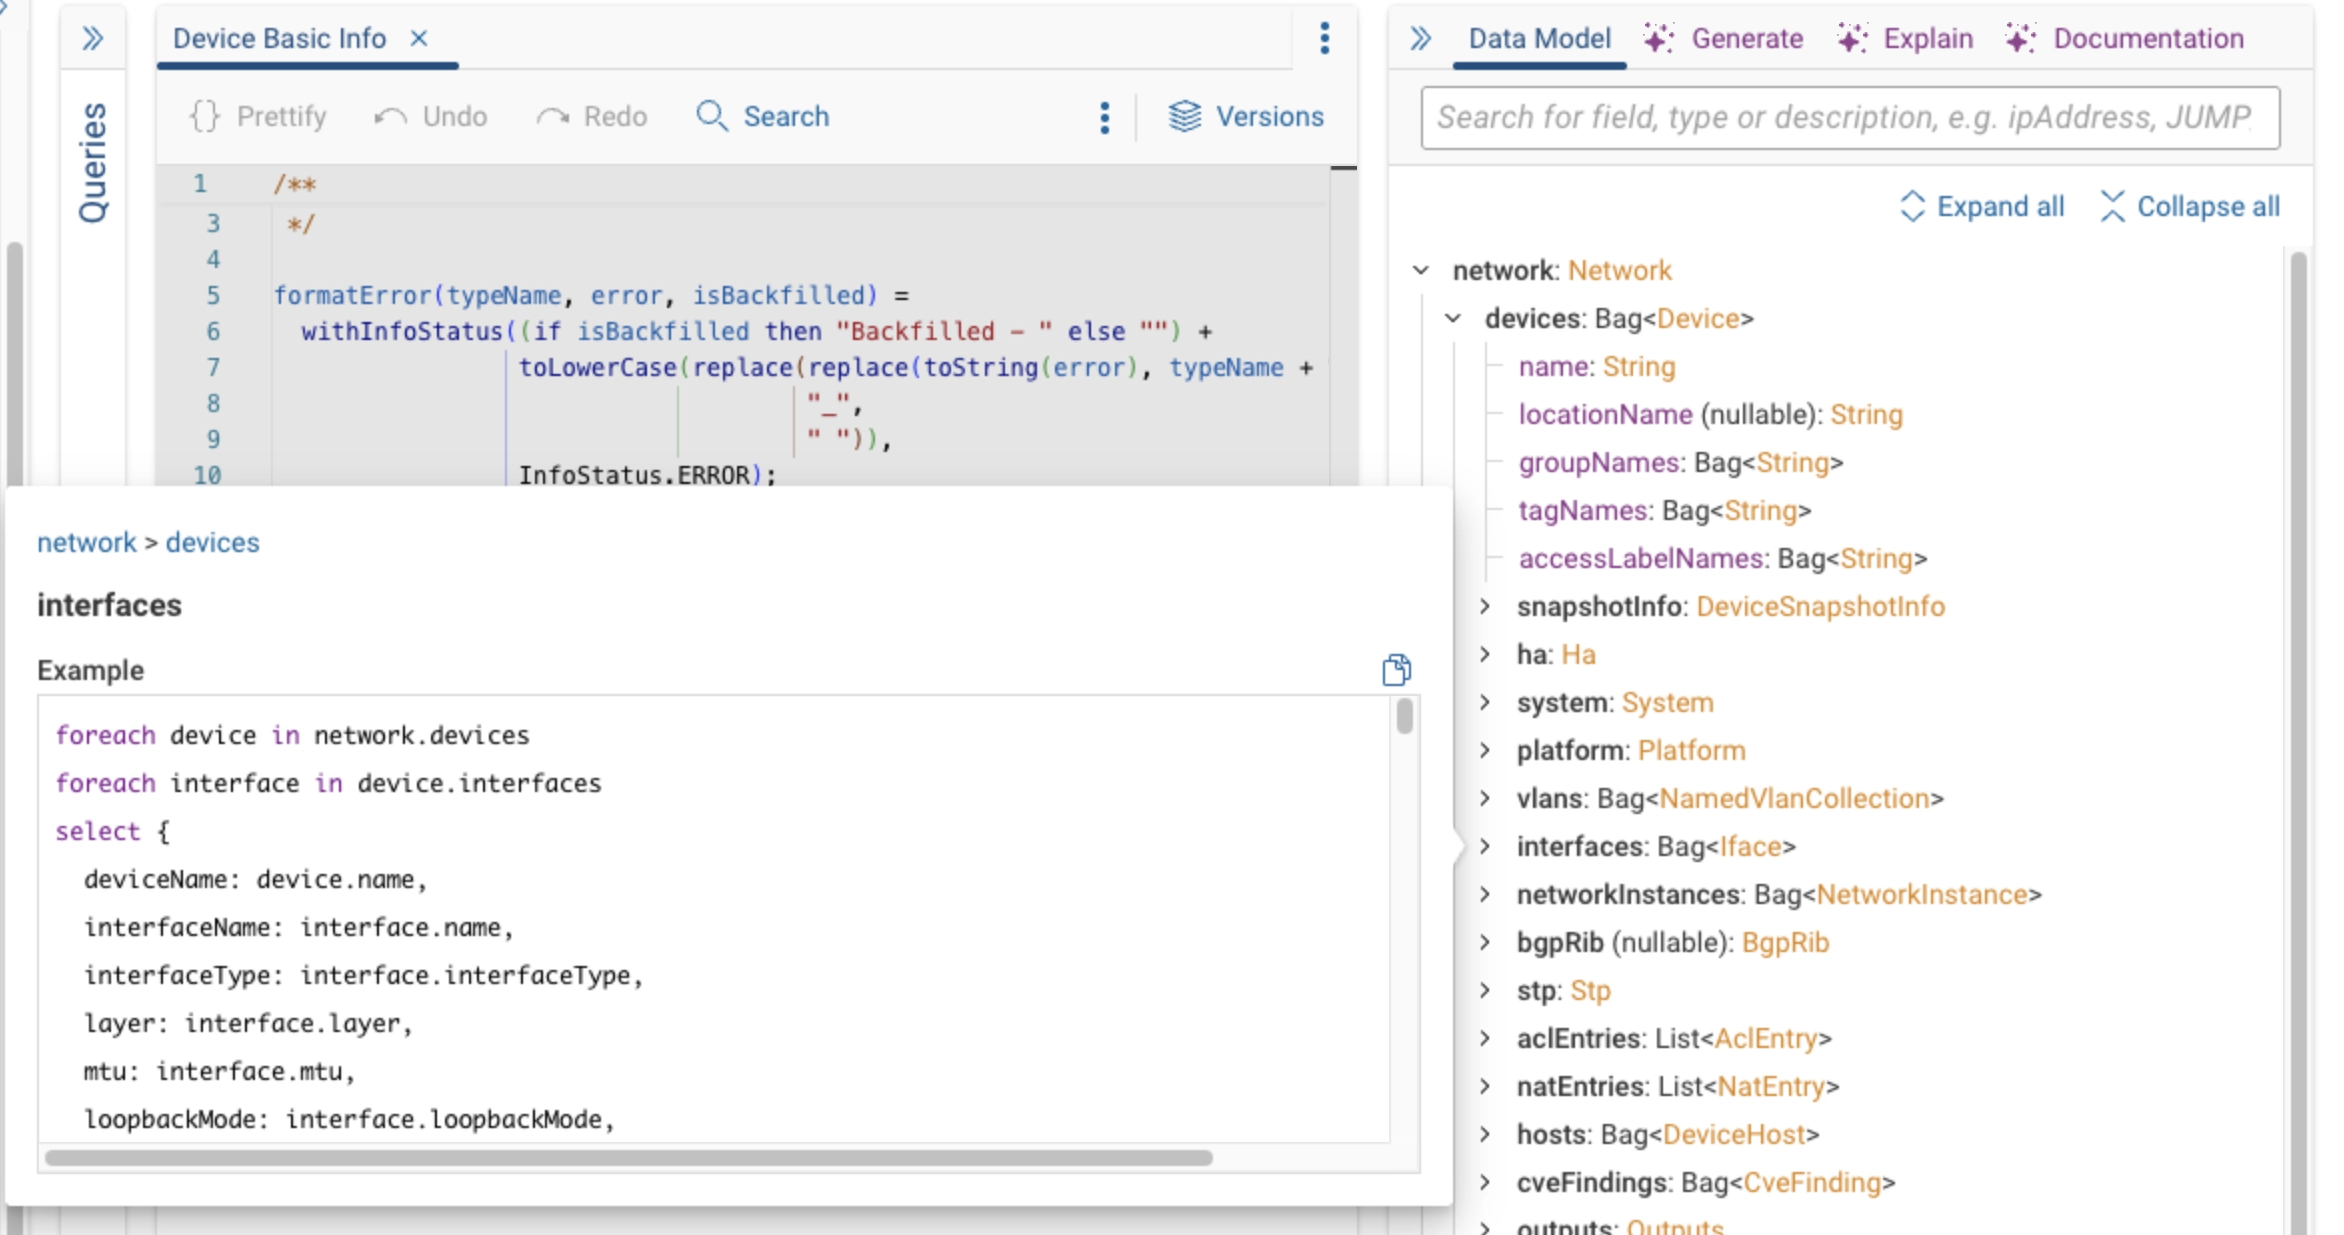
Task: Follow the devices breadcrumb link
Action: pos(212,542)
